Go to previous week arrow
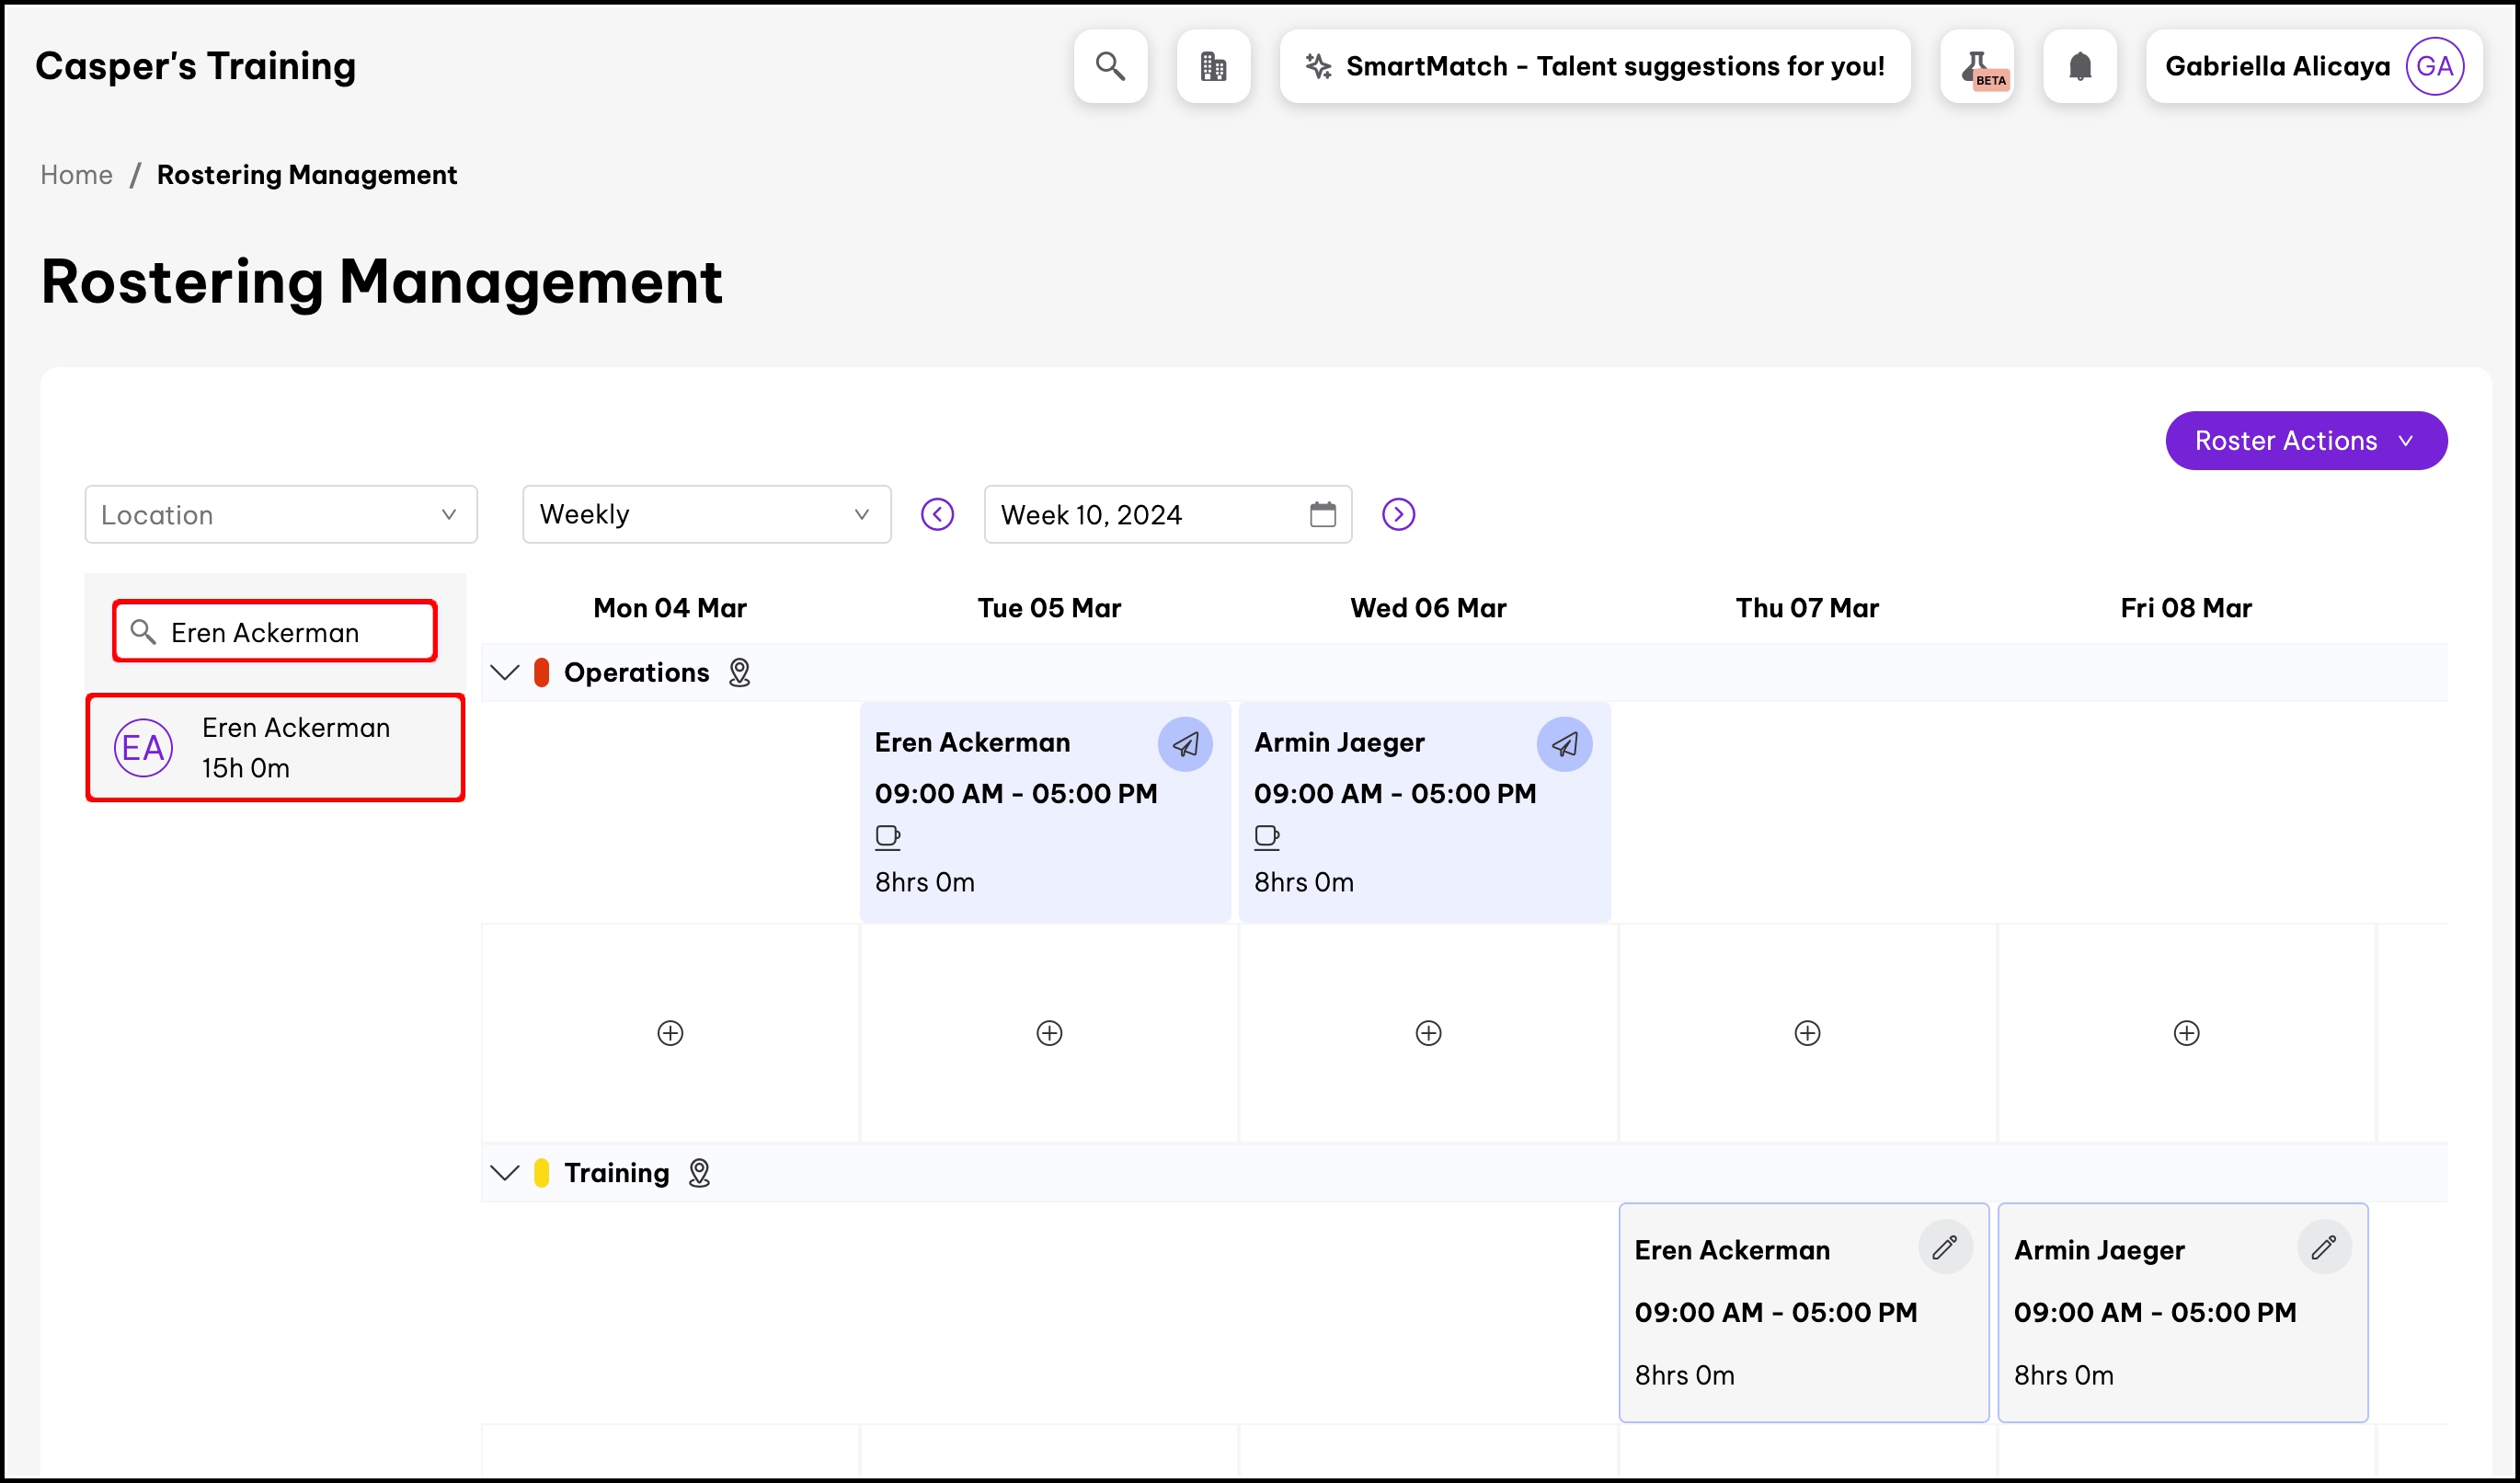2520x1483 pixels. [x=937, y=515]
